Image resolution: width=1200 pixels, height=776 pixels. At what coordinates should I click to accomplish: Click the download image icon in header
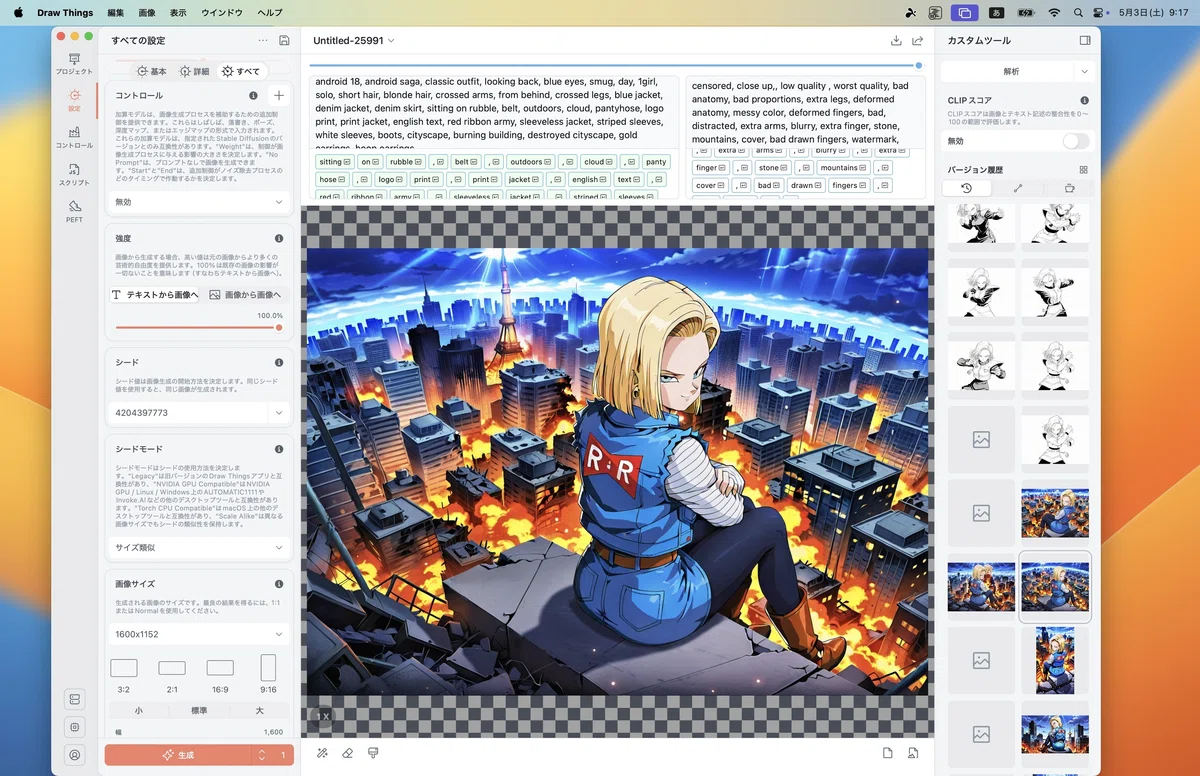coord(896,41)
